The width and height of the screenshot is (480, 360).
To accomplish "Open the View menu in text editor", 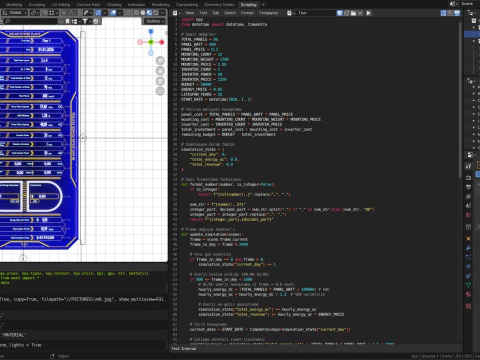I will (190, 13).
